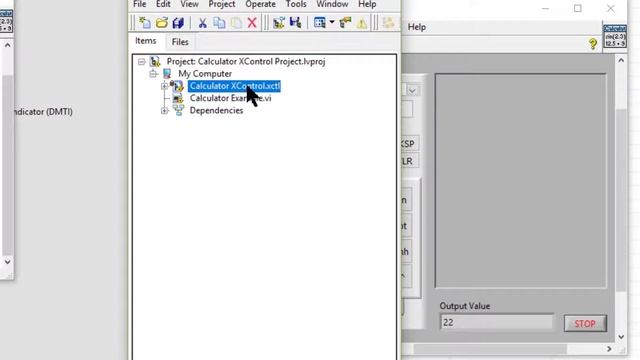Click the Compare toolbar icon
This screenshot has width=640, height=360.
[x=279, y=23]
